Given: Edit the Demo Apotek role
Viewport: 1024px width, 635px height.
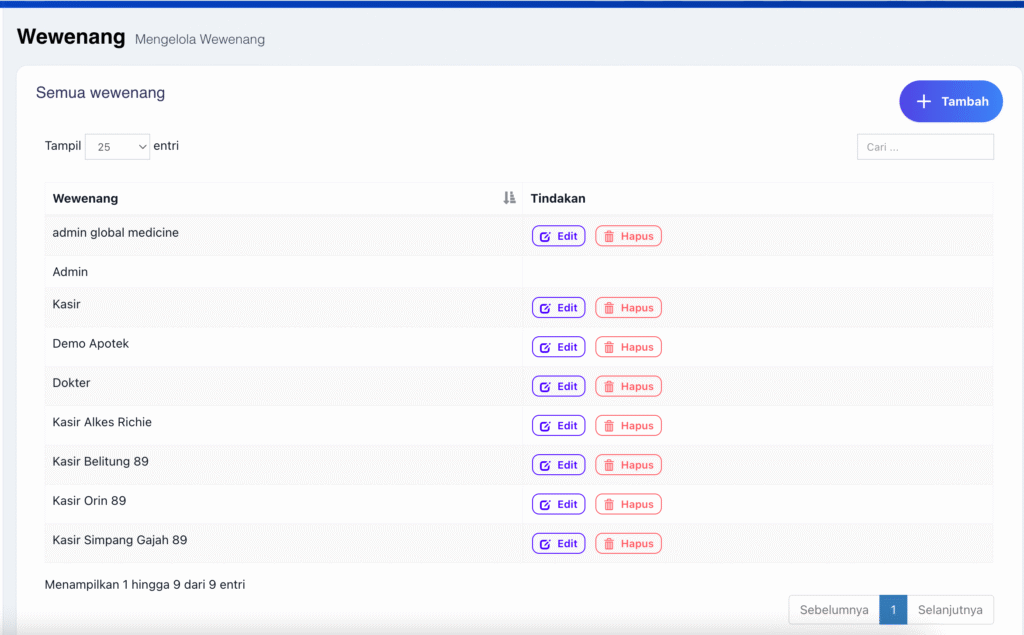Looking at the screenshot, I should 558,348.
